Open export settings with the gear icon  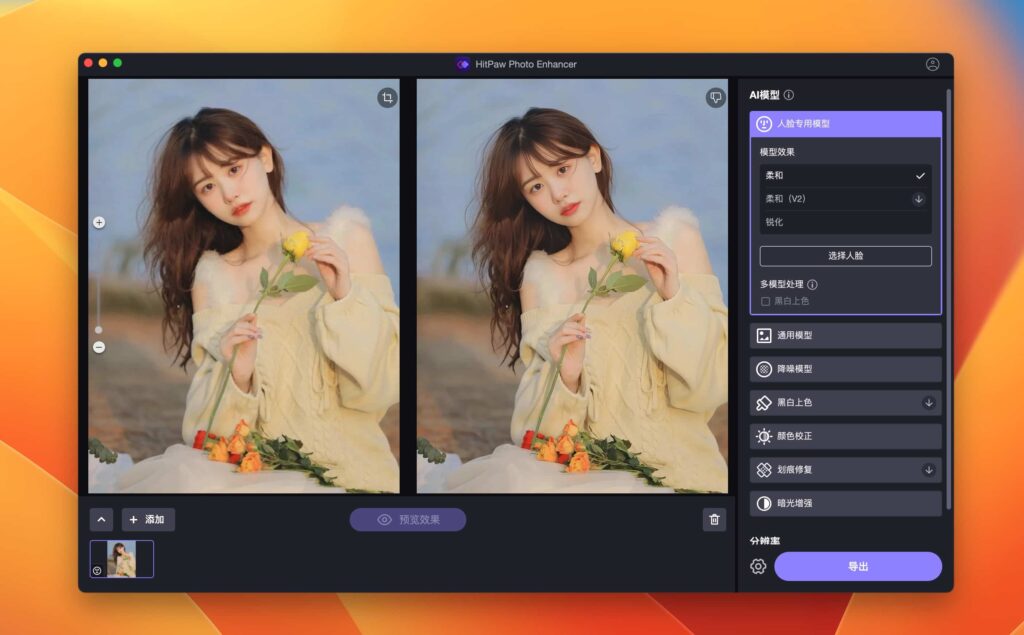pyautogui.click(x=757, y=565)
